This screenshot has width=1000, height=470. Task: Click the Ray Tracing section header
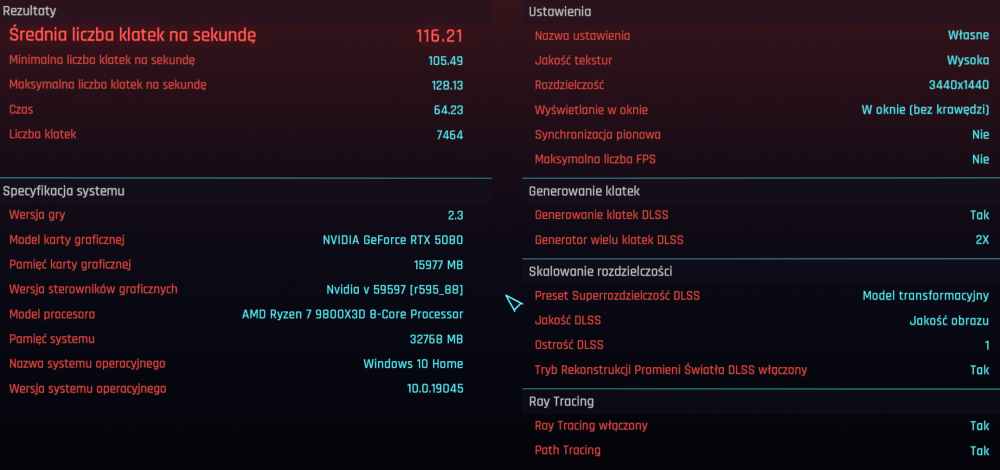tap(561, 401)
